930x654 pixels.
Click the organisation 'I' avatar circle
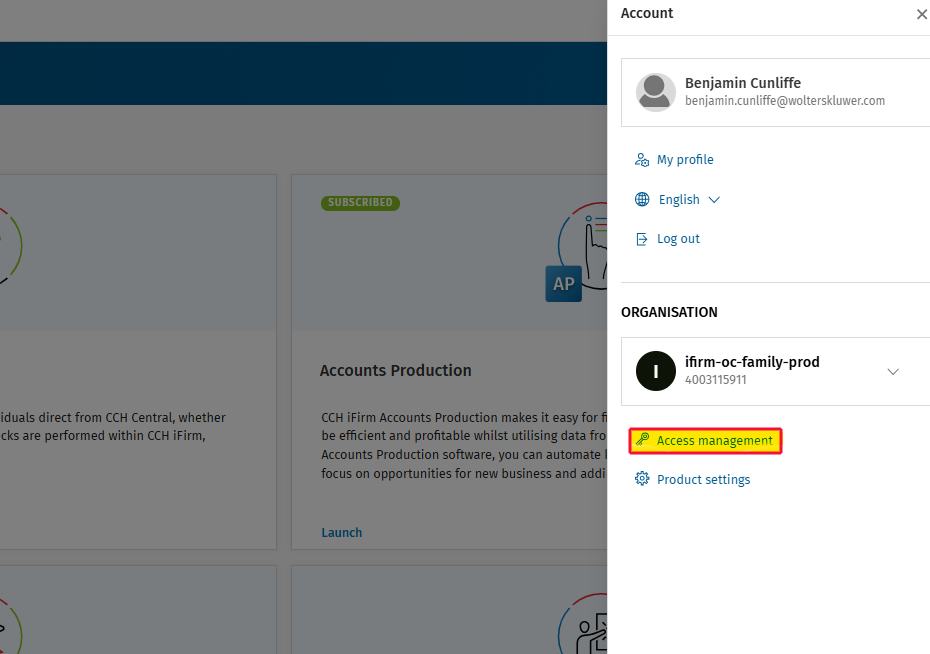[655, 371]
